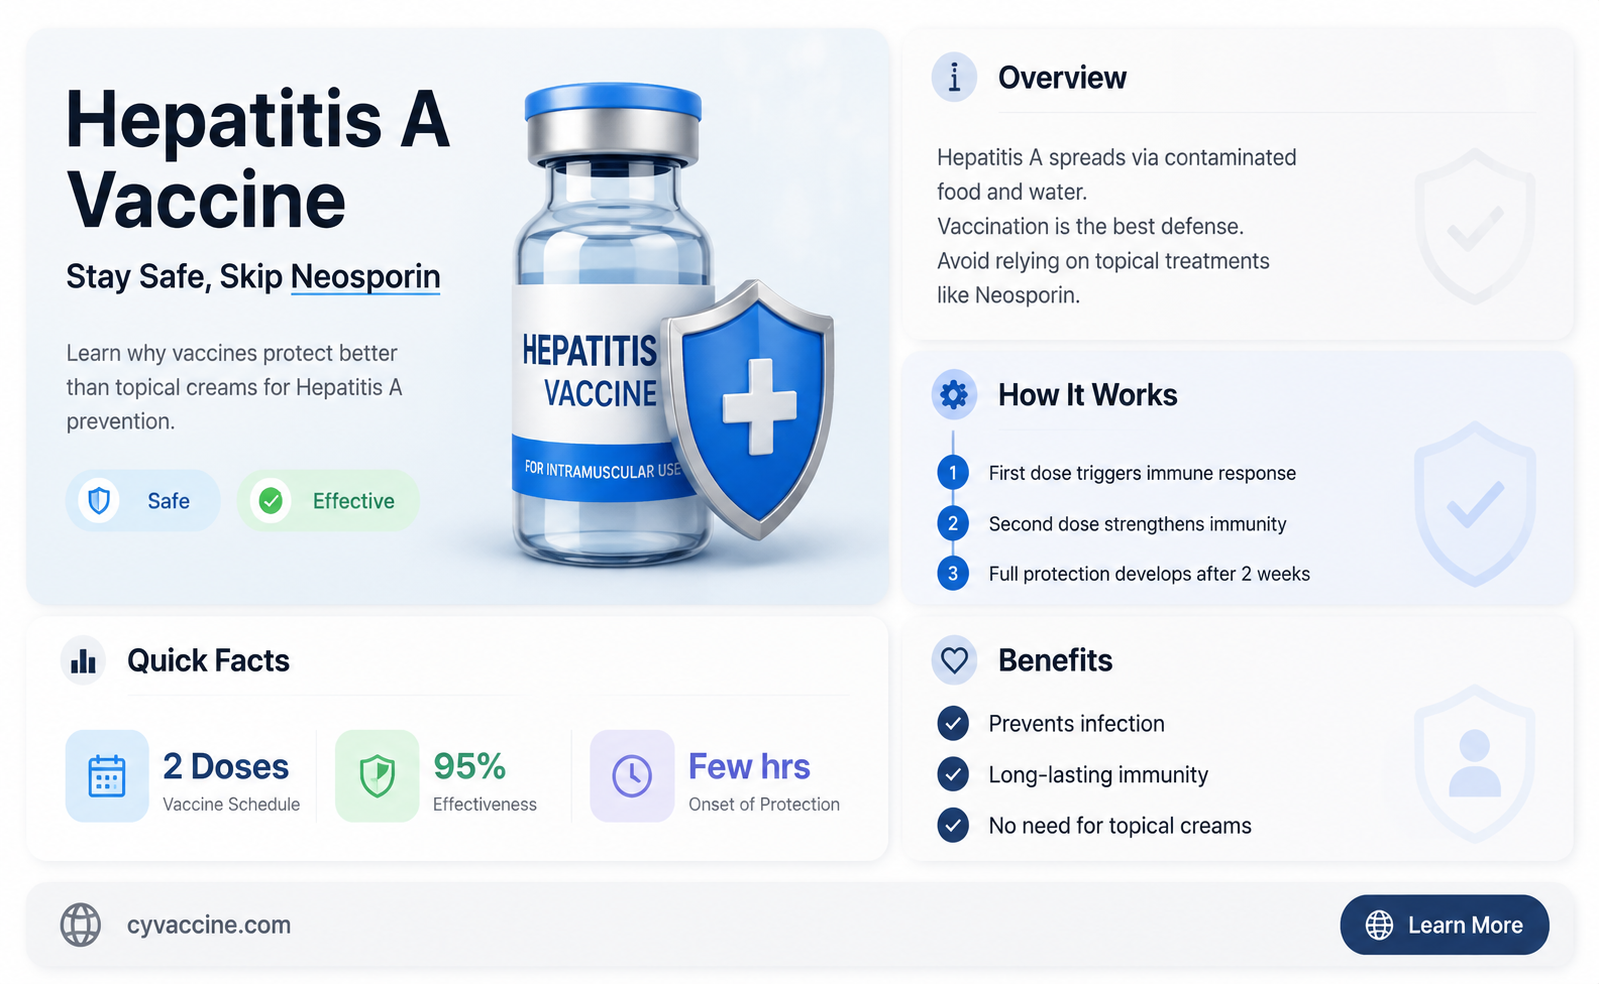Click the check icon beside Long-lasting immunity
This screenshot has width=1599, height=984.
click(953, 774)
